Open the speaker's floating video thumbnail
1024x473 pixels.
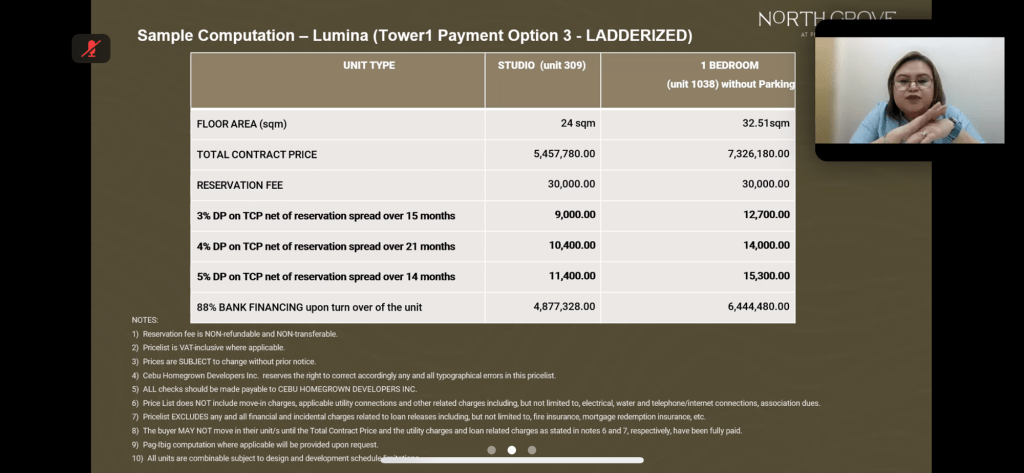click(909, 92)
